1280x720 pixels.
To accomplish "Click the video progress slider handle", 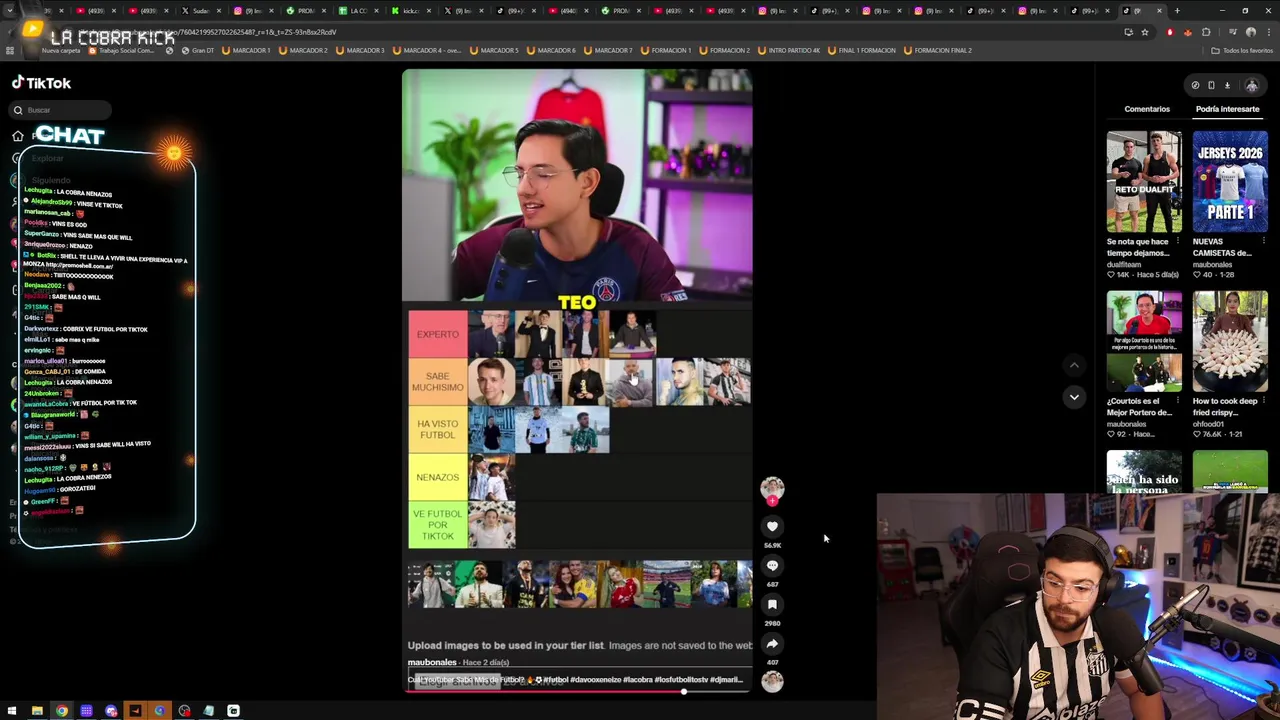I will pos(684,691).
